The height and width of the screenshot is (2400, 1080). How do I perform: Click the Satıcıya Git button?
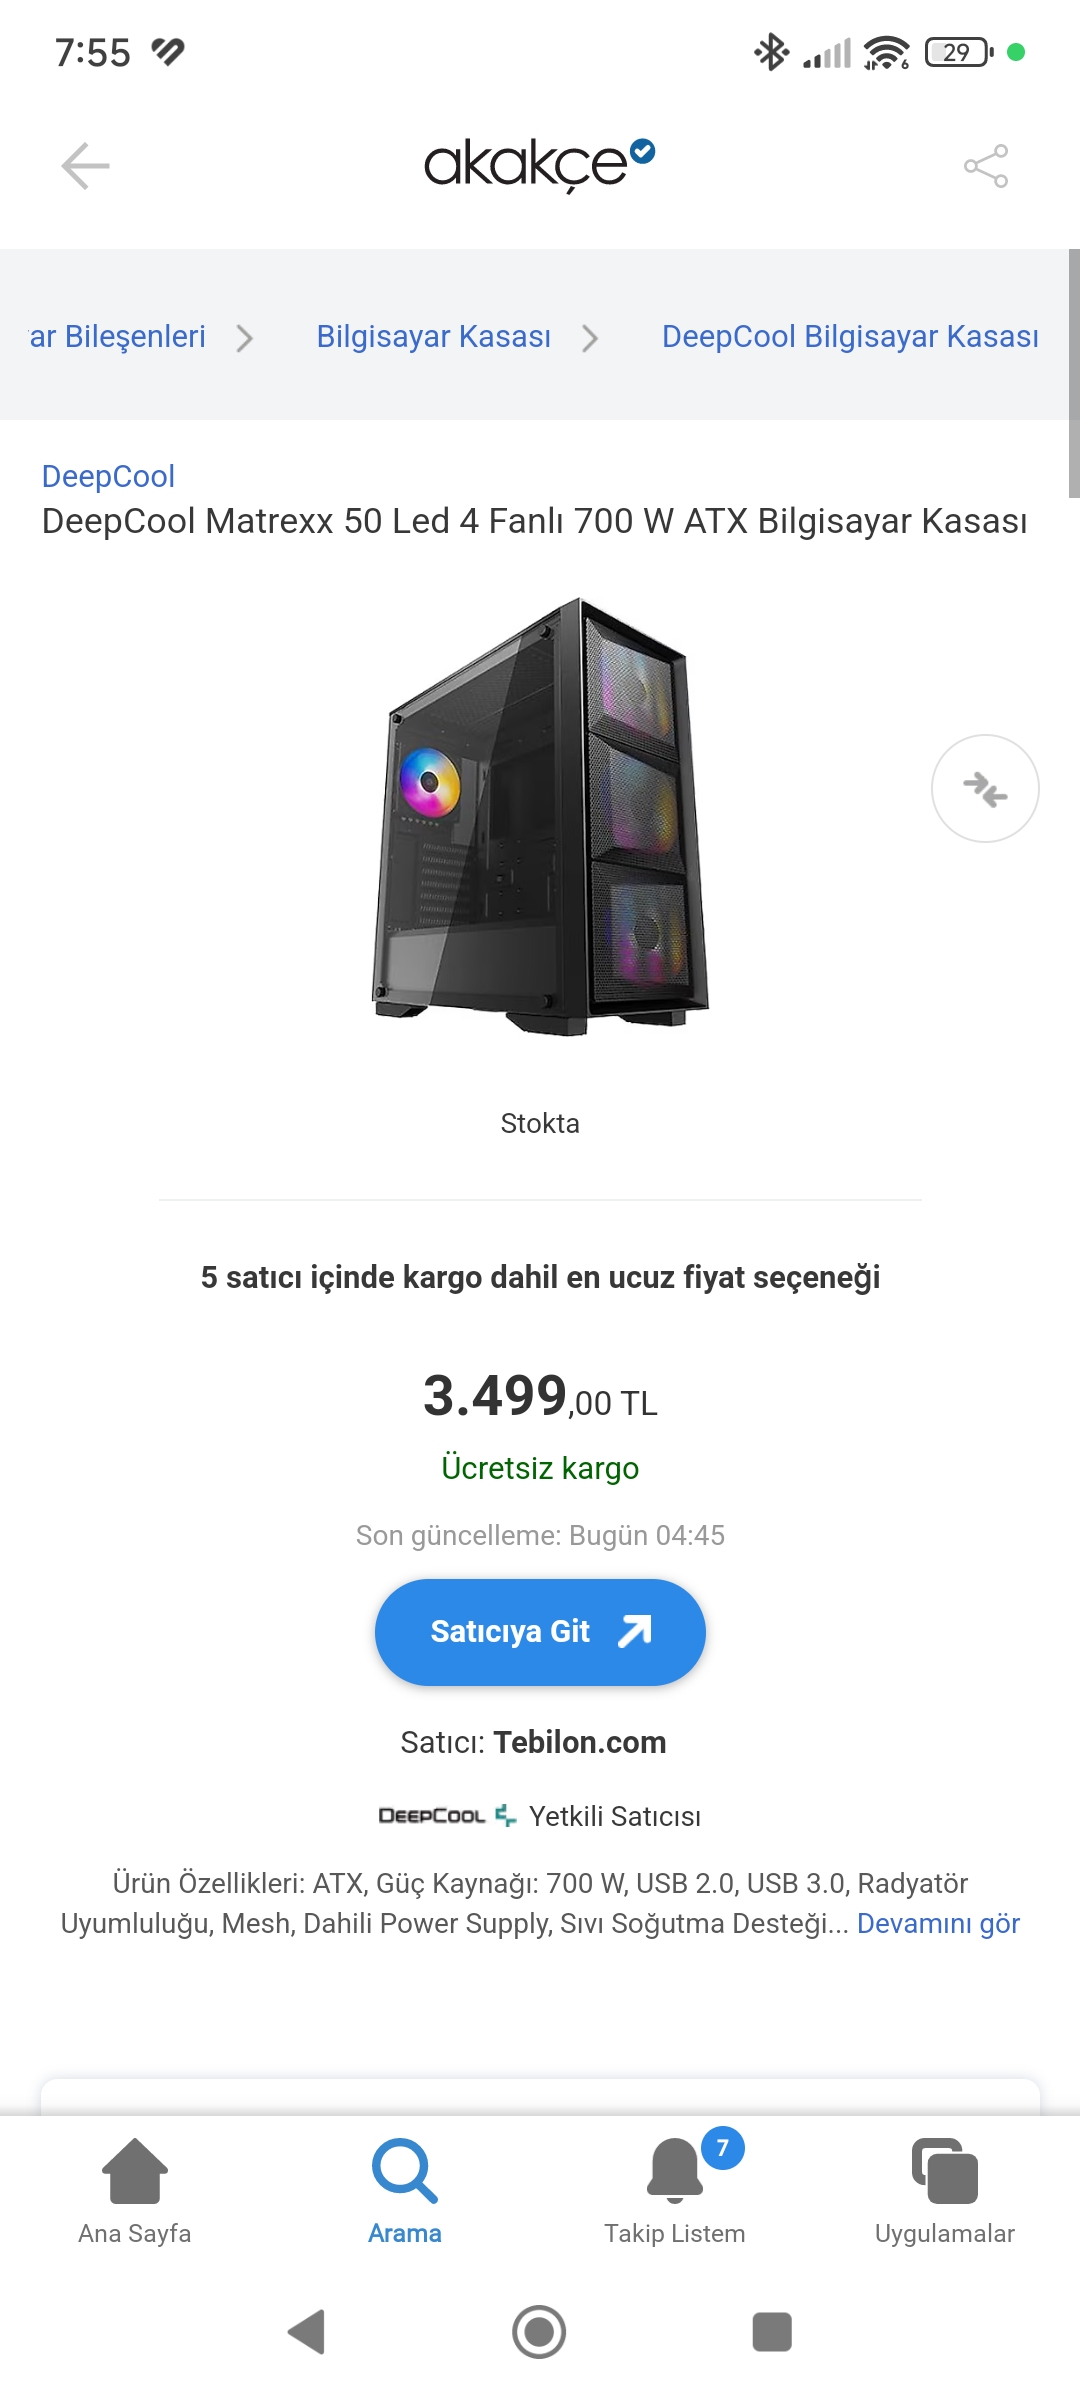point(540,1632)
